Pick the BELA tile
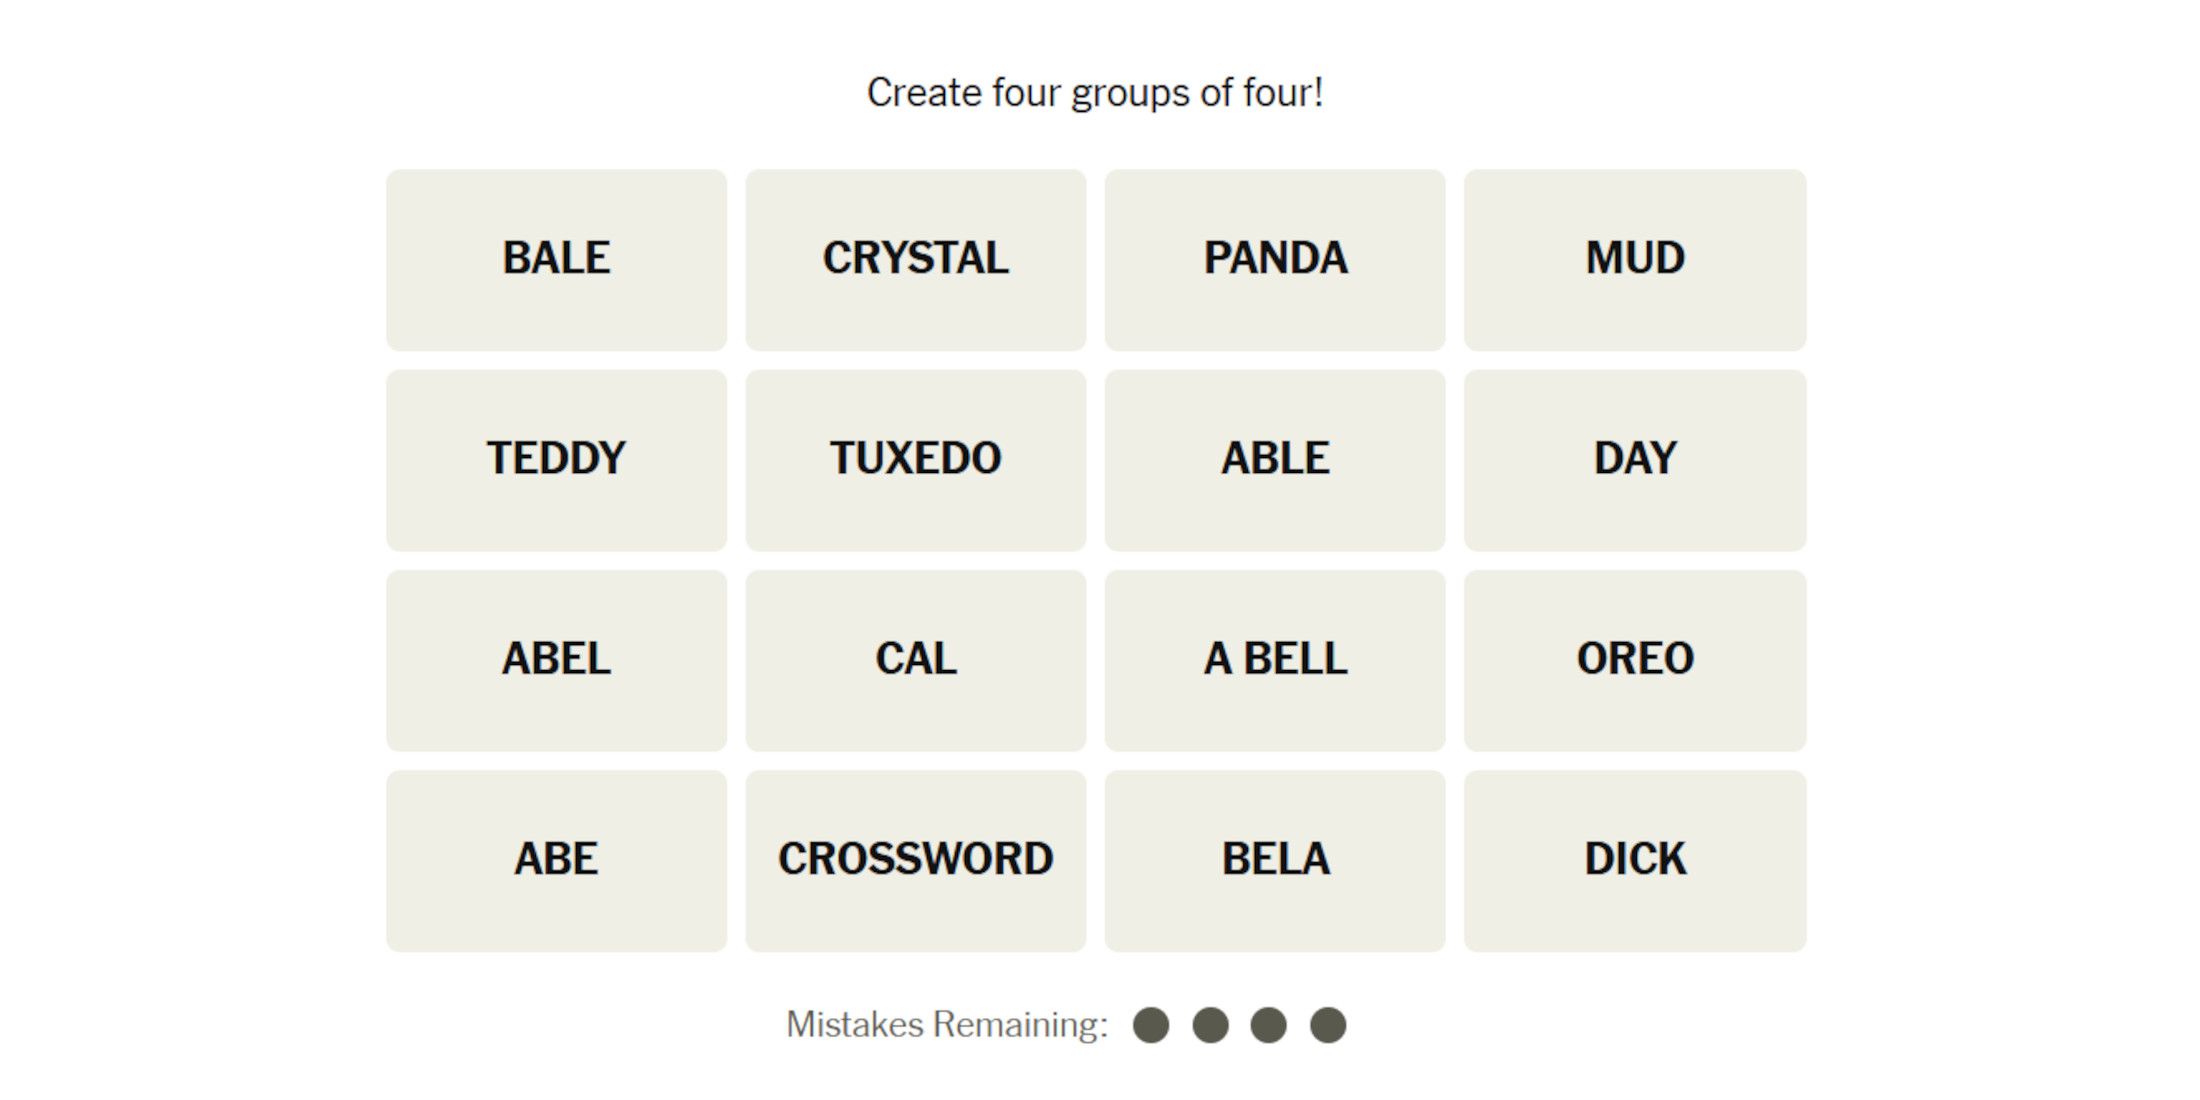 click(1275, 860)
